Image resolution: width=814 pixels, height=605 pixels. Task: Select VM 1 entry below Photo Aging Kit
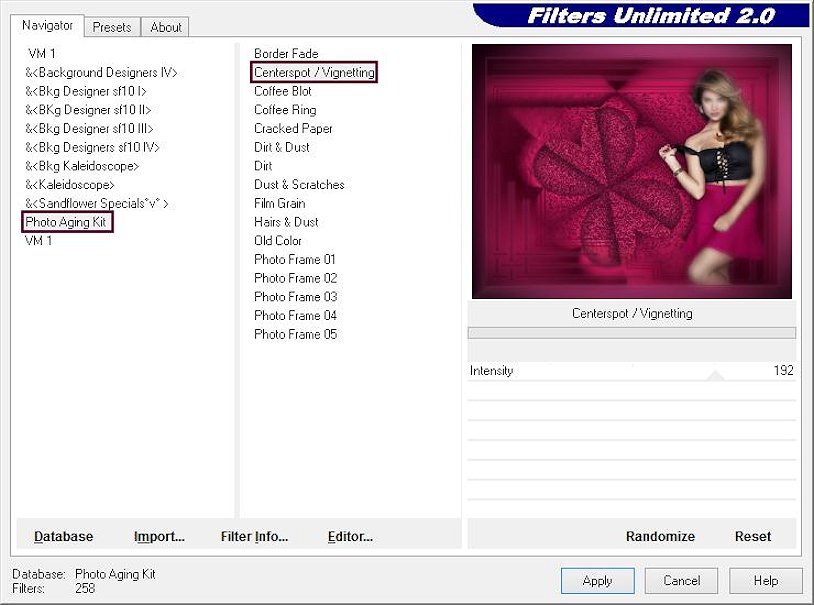coord(38,240)
